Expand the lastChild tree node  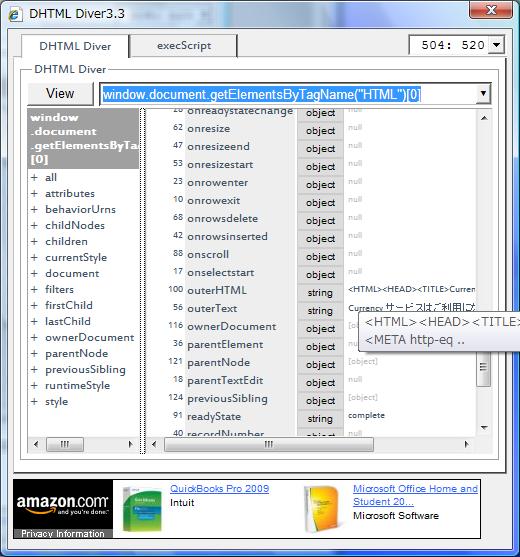coord(34,321)
